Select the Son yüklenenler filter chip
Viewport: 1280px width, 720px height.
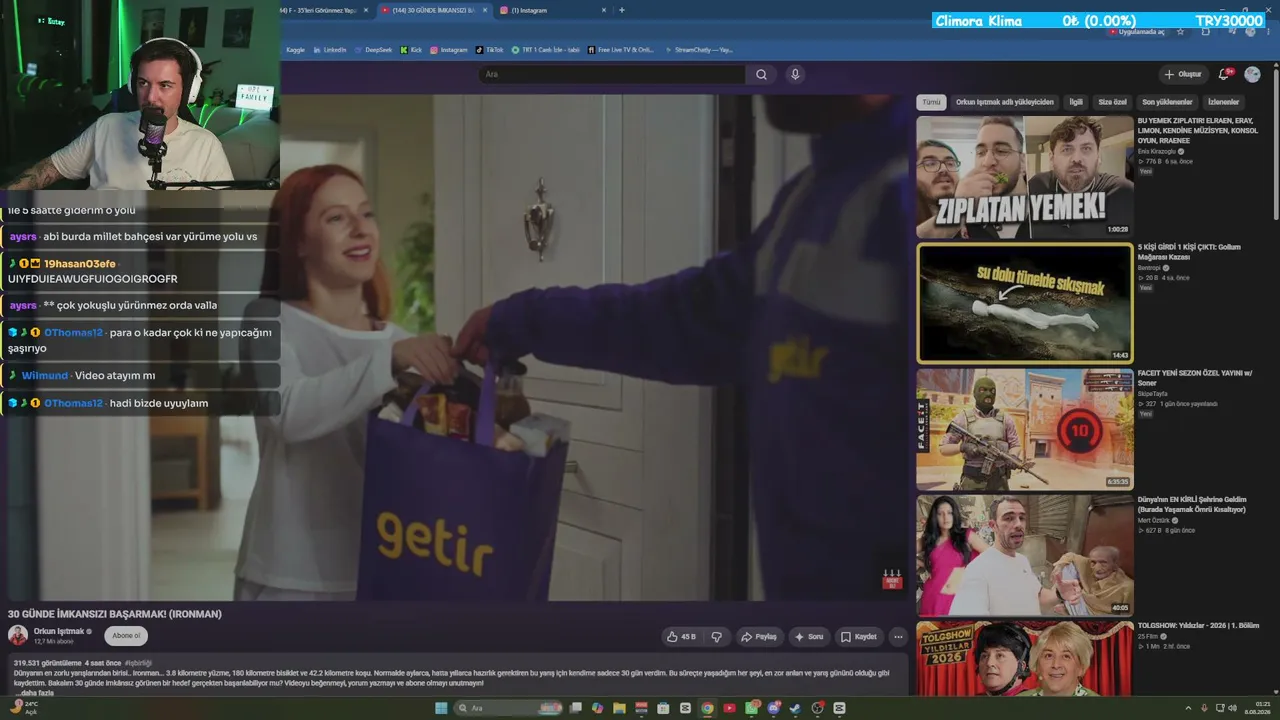tap(1167, 102)
